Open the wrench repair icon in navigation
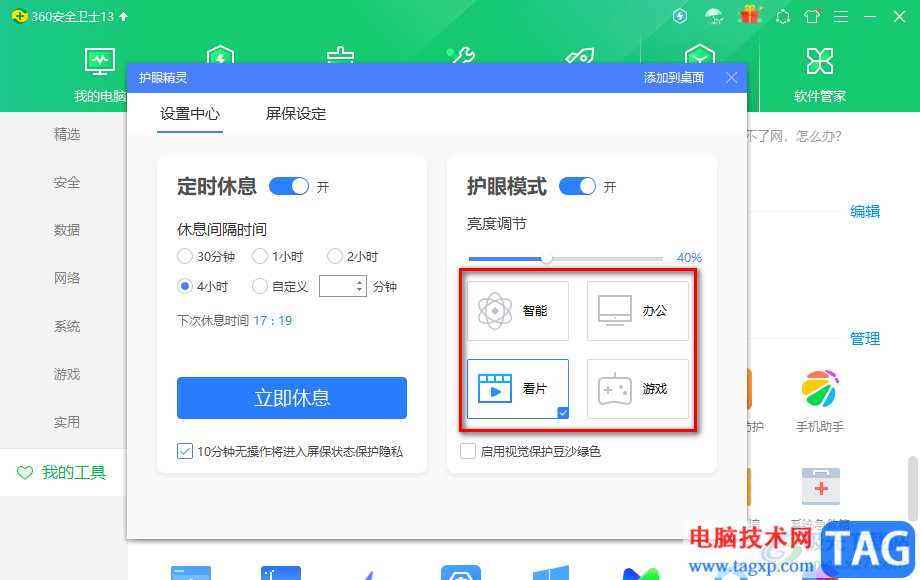 pos(460,56)
